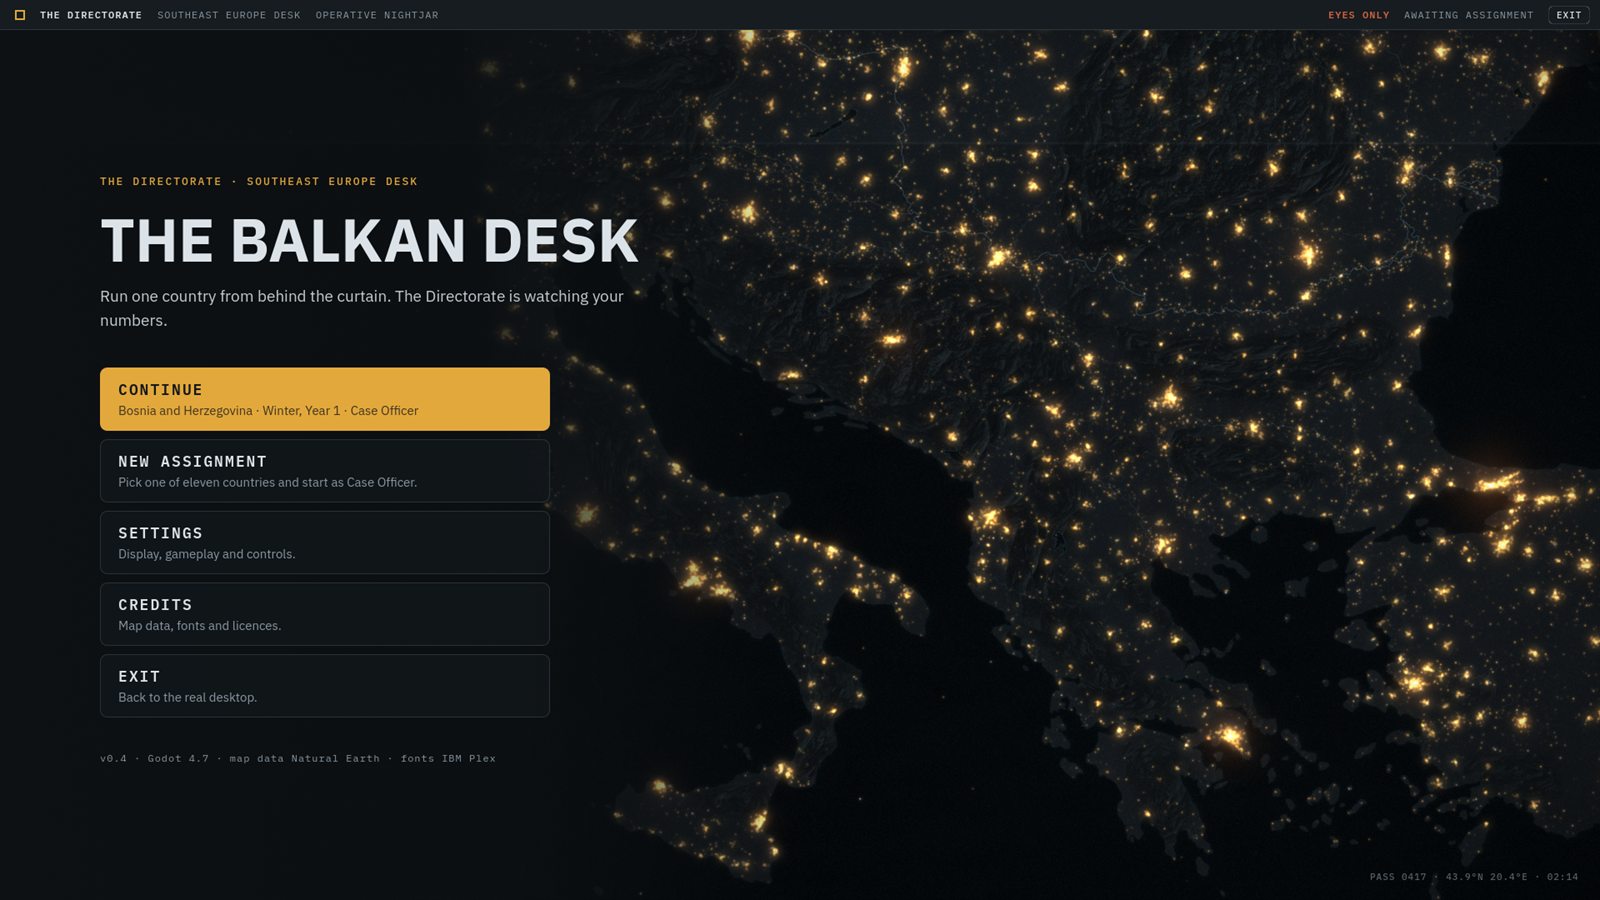The image size is (1600, 900).
Task: Click the orange square Directorate logo icon
Action: (x=20, y=15)
